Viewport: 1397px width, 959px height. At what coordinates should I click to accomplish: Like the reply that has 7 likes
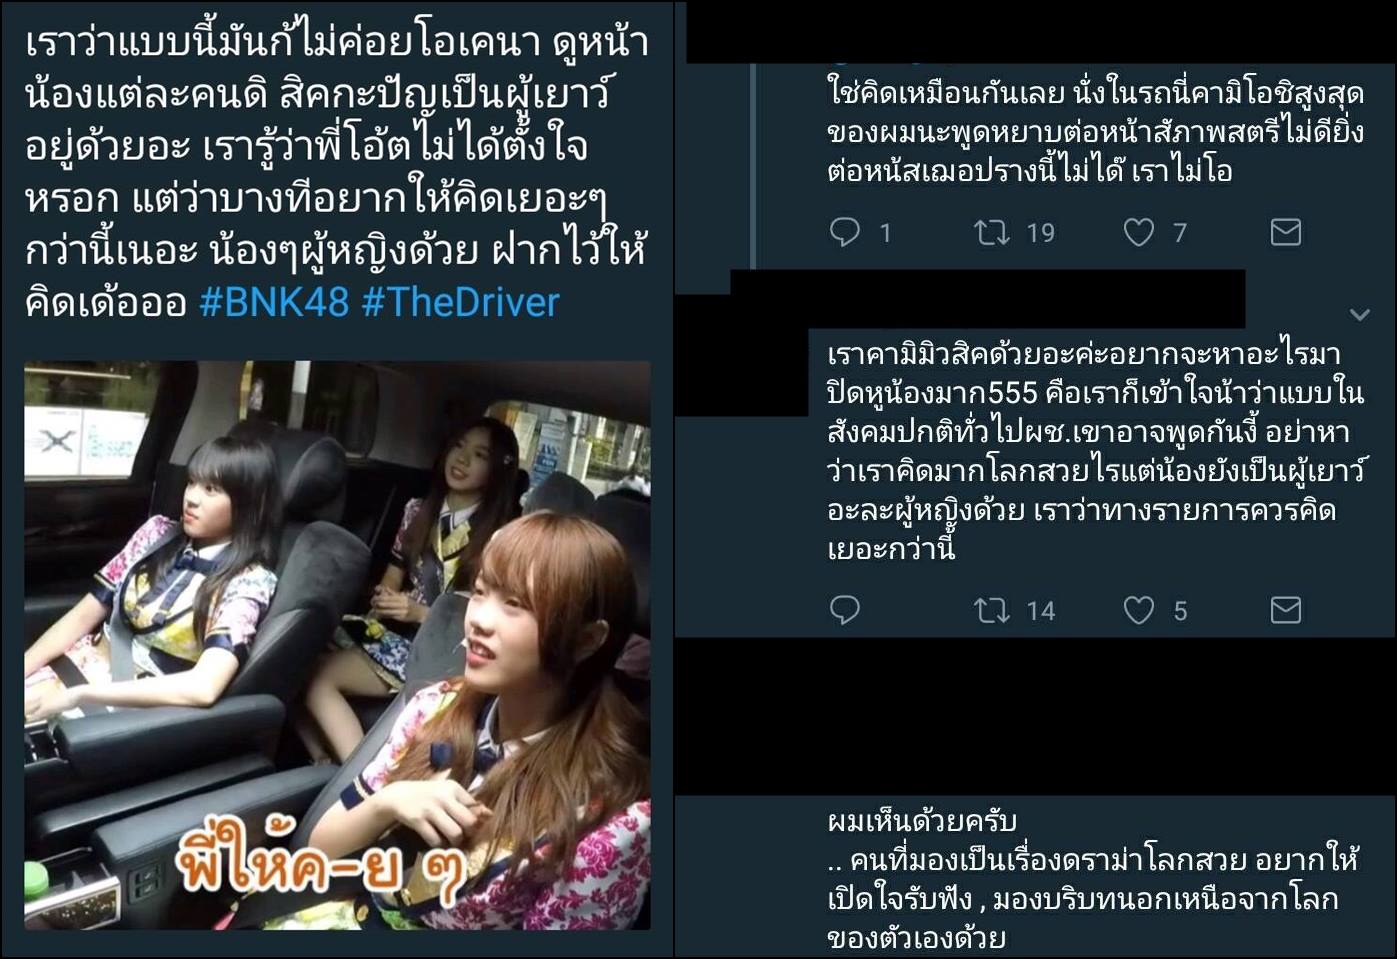pyautogui.click(x=1139, y=232)
